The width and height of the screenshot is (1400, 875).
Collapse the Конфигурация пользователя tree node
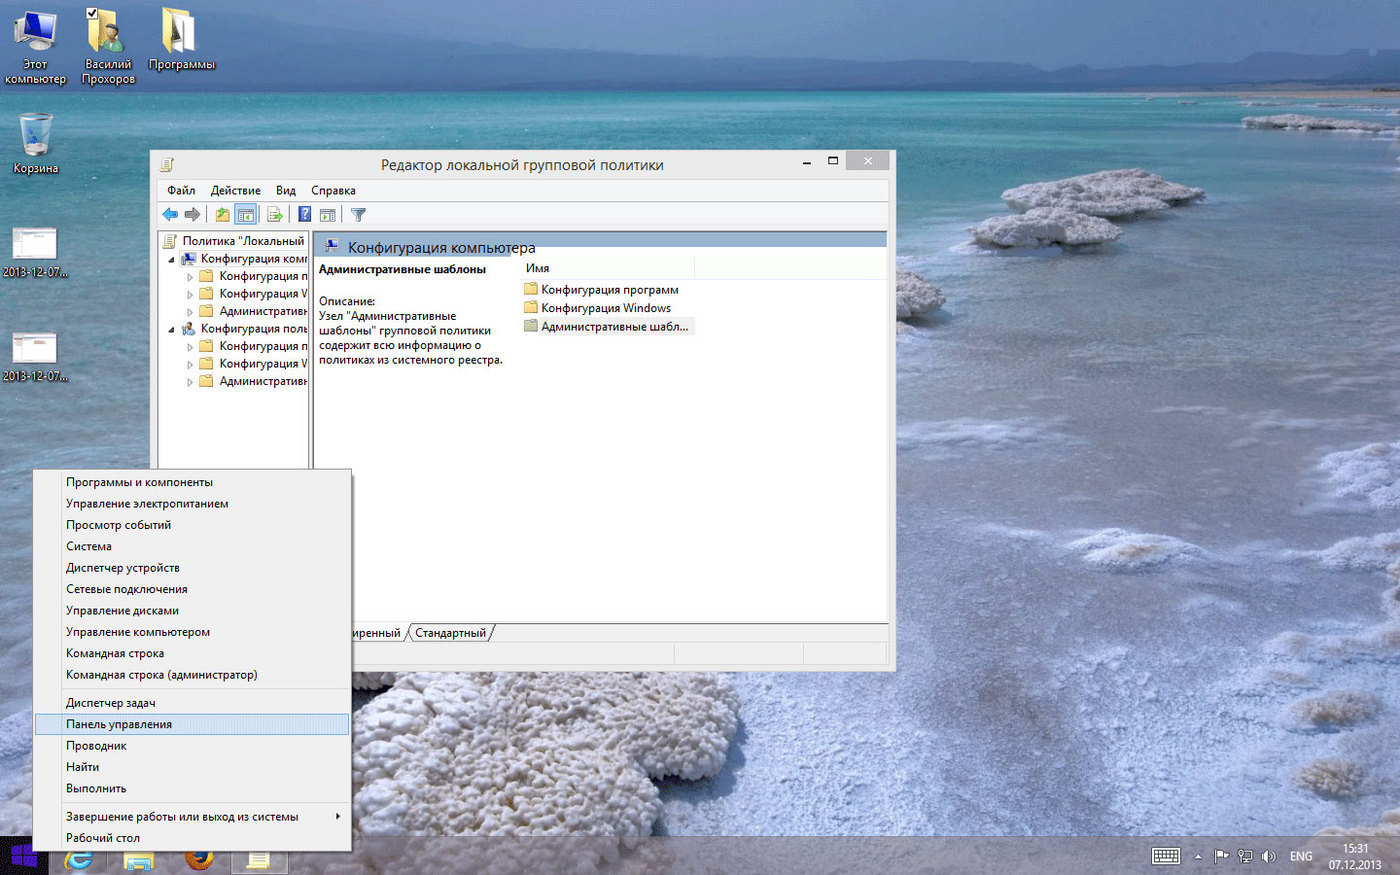click(171, 329)
